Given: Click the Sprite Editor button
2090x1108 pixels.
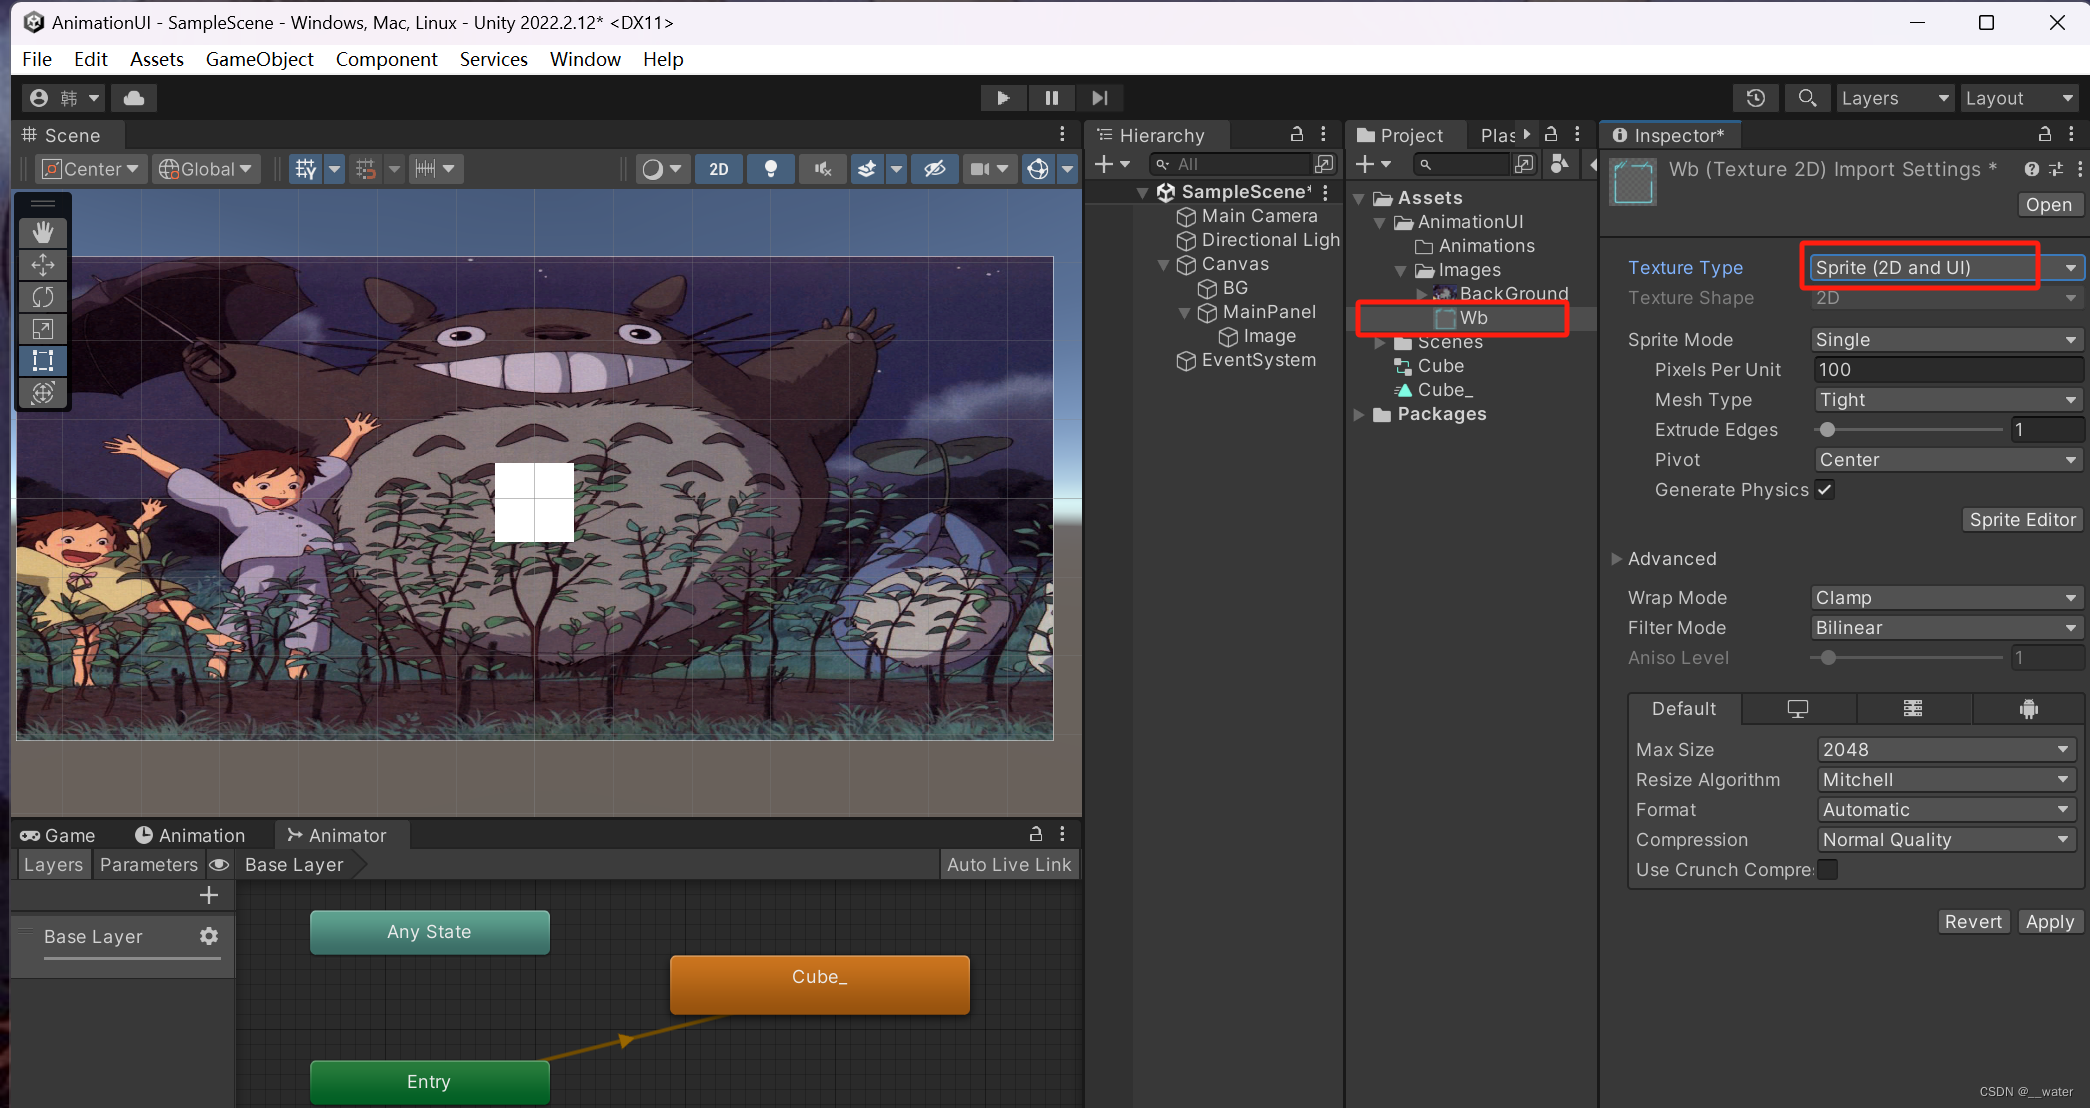Looking at the screenshot, I should [2022, 520].
